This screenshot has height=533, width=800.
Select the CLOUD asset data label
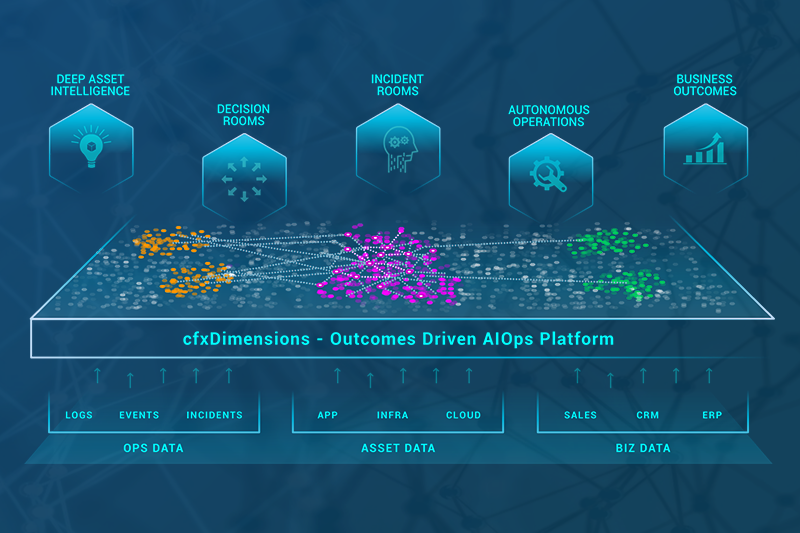coord(463,415)
